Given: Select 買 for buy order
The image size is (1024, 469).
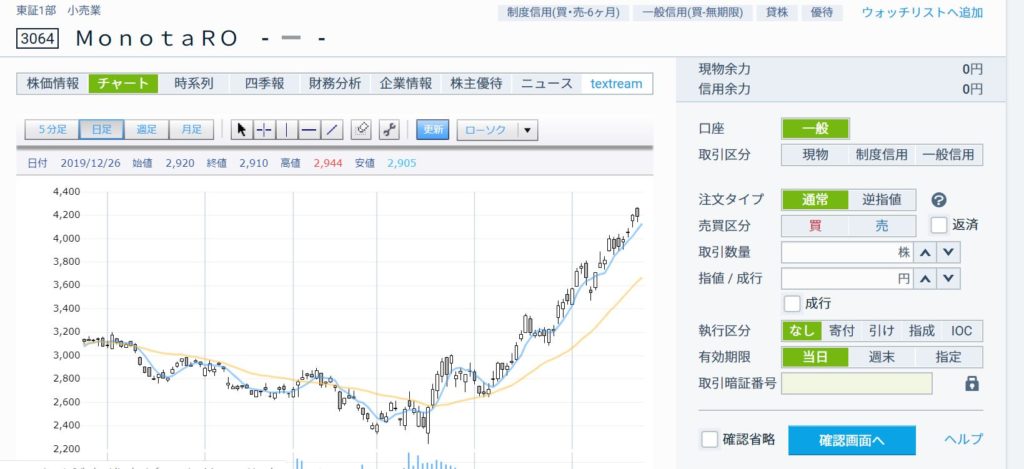Looking at the screenshot, I should point(815,226).
